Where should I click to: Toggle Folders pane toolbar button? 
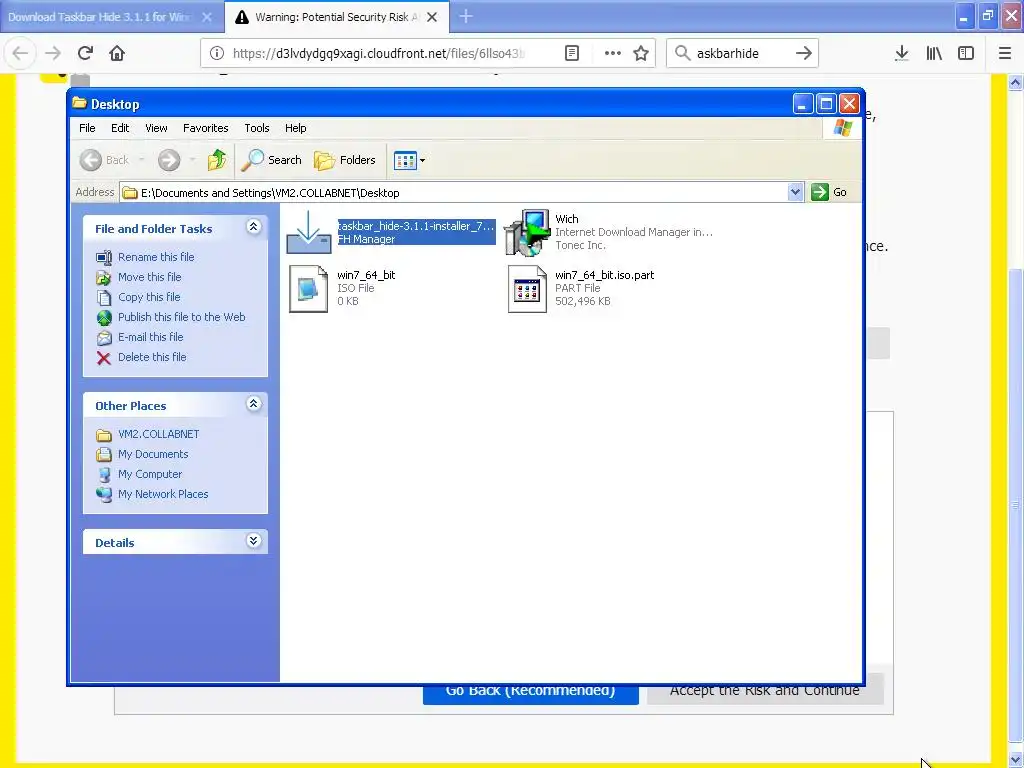(345, 160)
